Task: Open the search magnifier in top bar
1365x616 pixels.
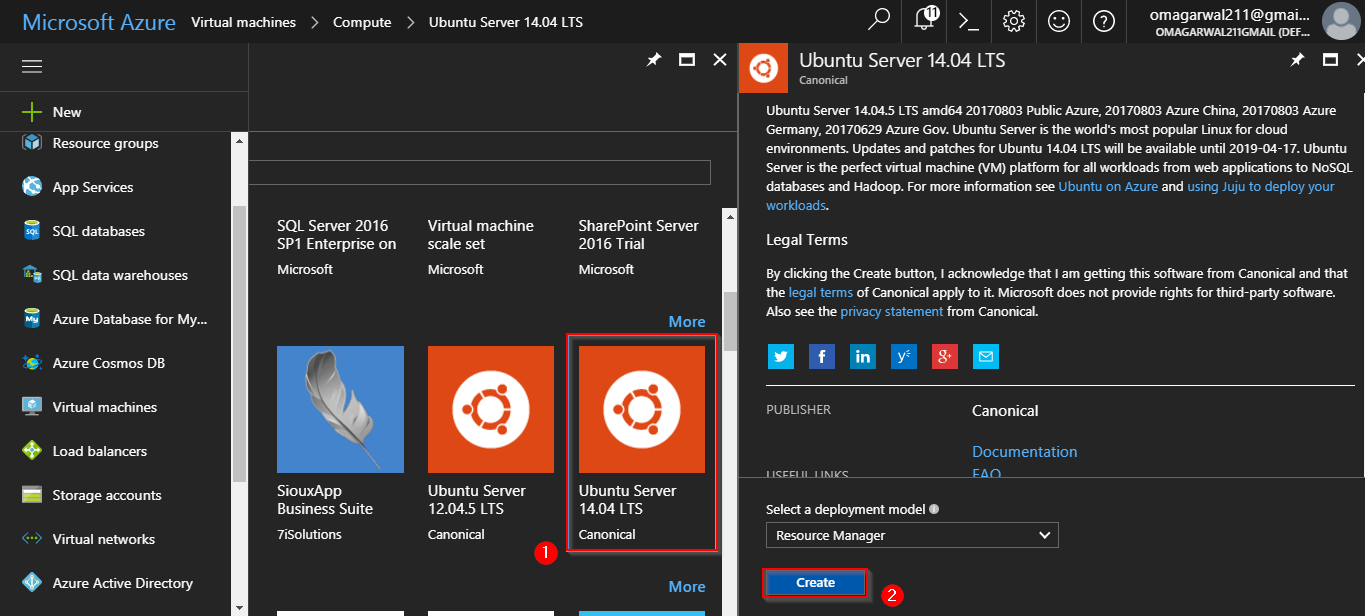Action: click(x=879, y=21)
